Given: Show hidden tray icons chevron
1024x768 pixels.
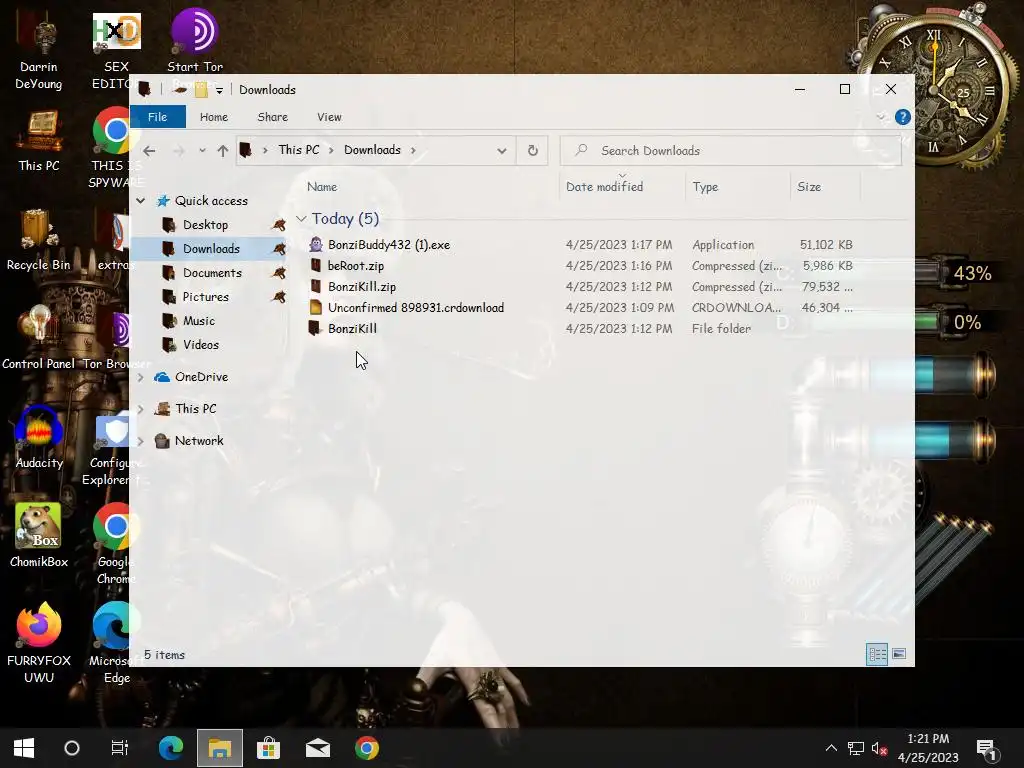Looking at the screenshot, I should coord(831,748).
